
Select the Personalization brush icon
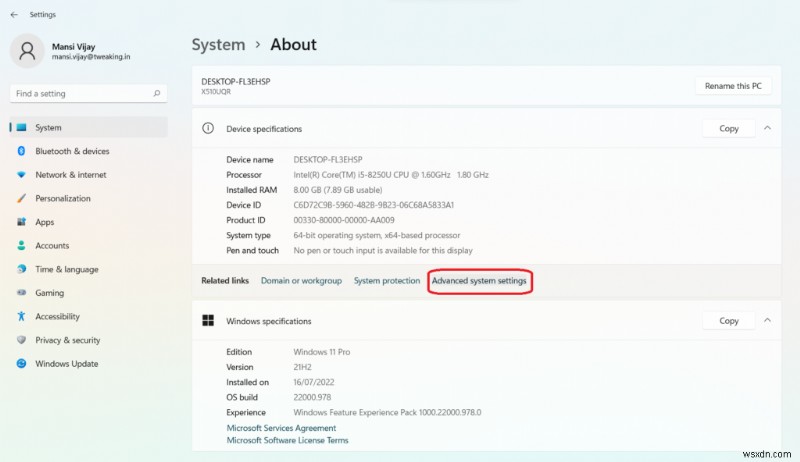tap(21, 198)
